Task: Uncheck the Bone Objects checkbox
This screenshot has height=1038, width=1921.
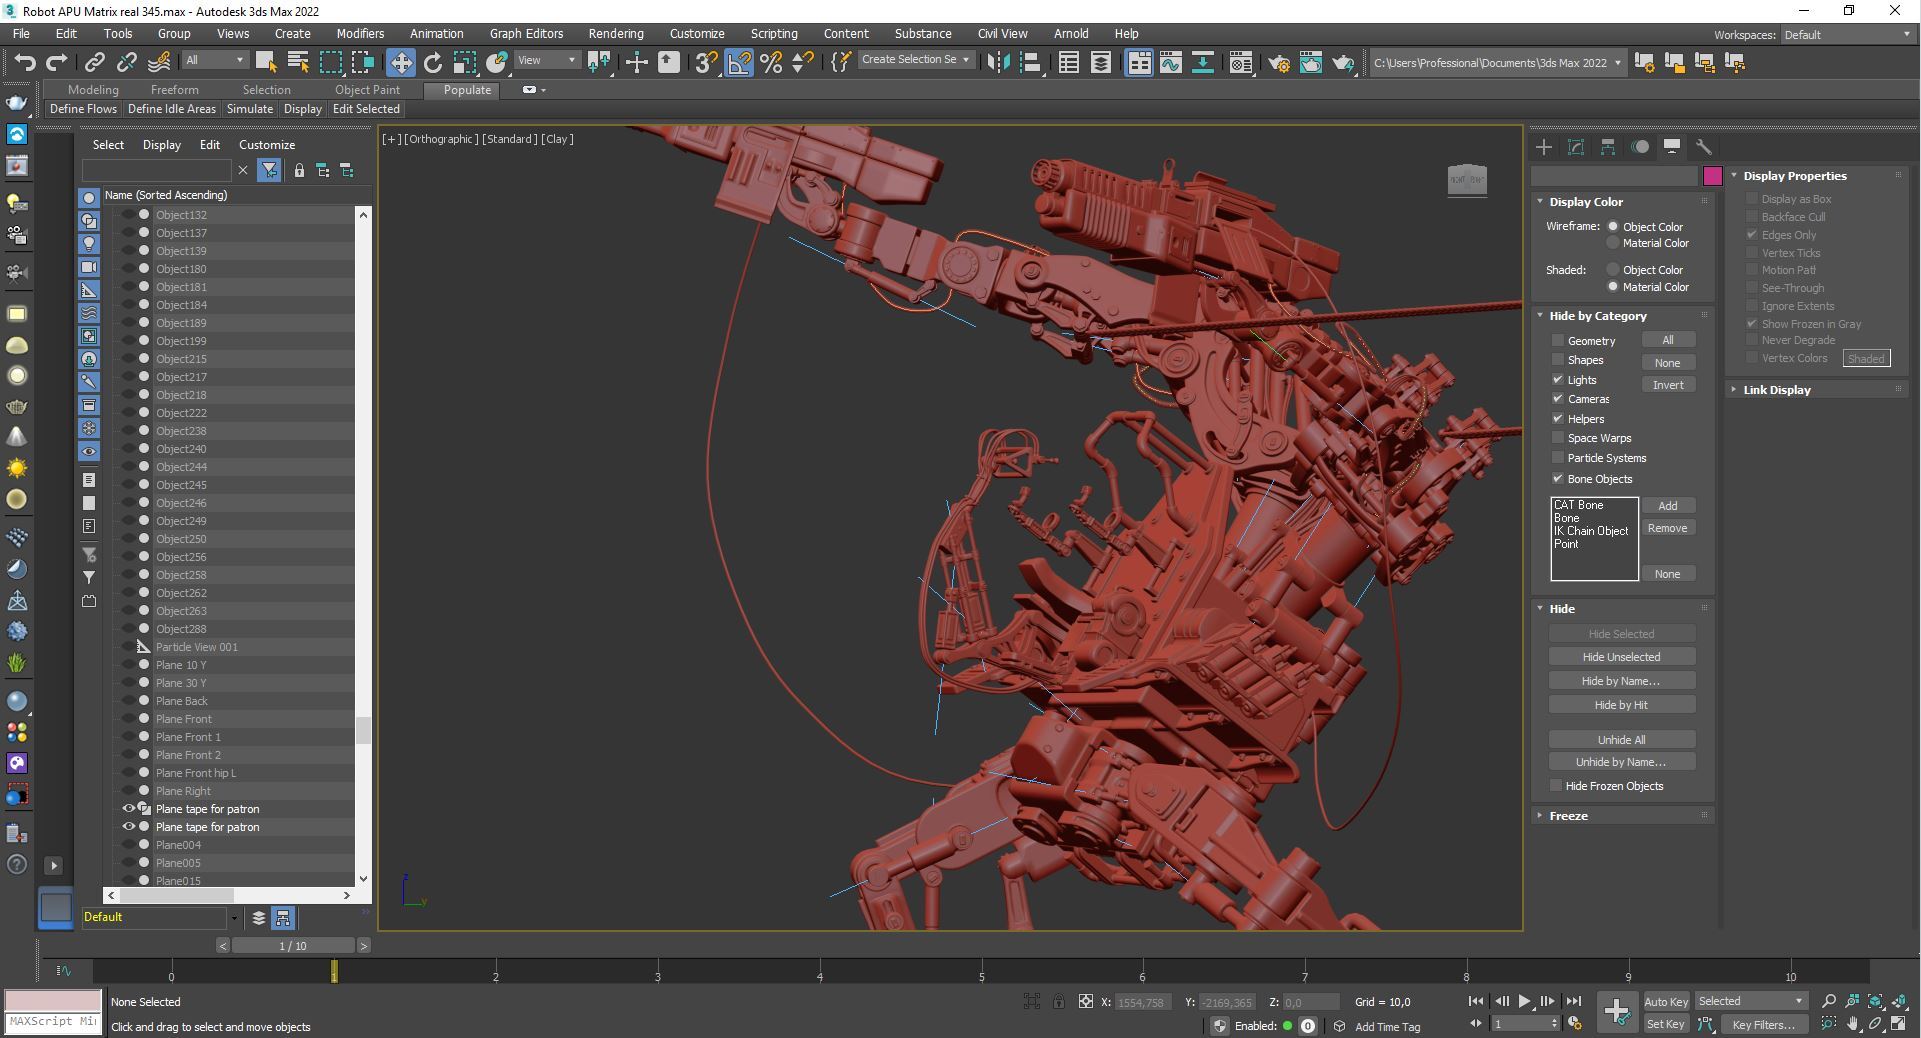Action: [1557, 479]
